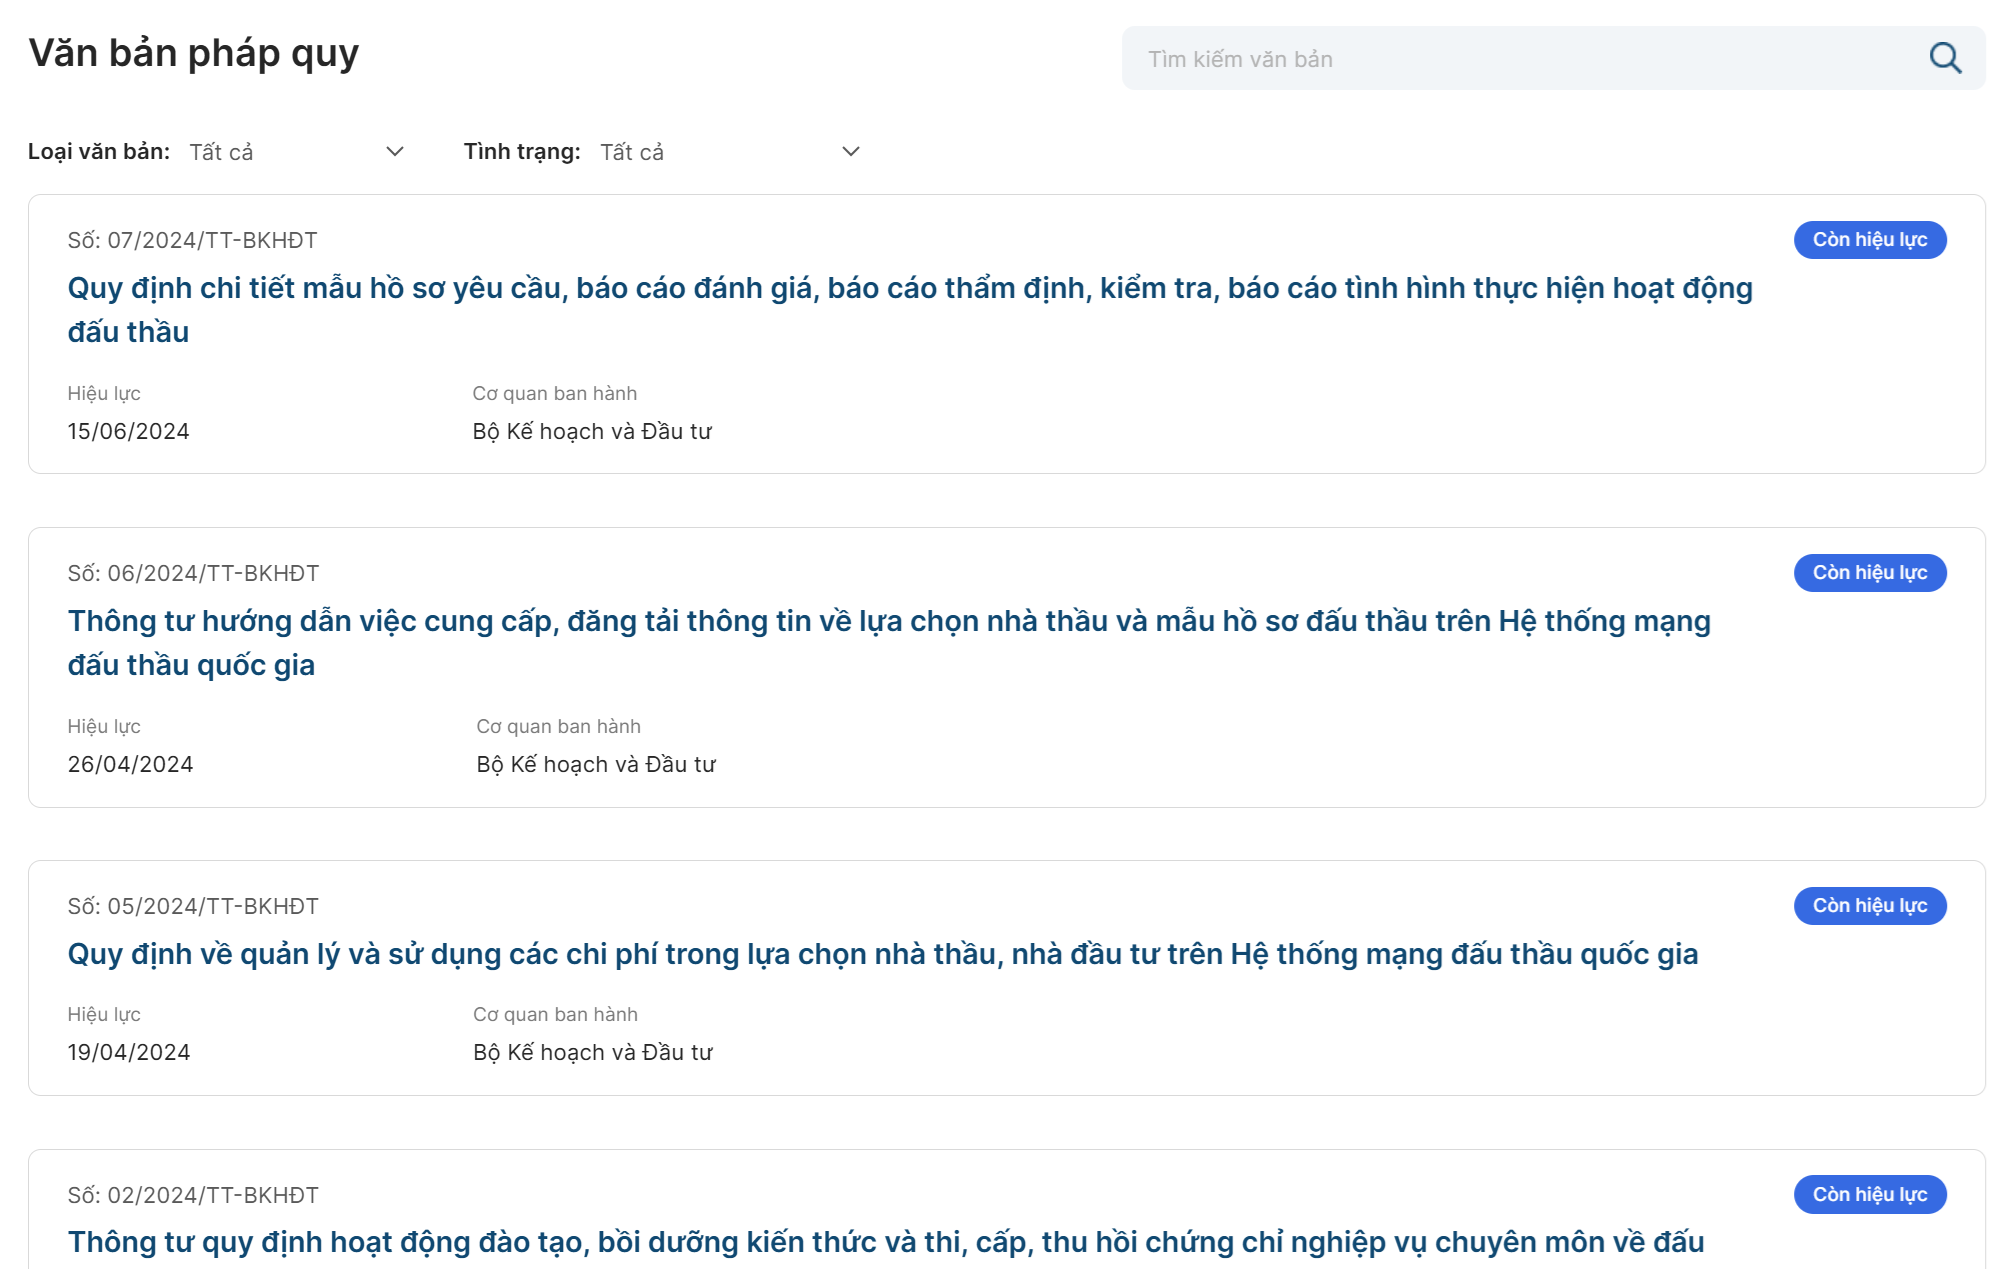Select document number Số: 07/2024/TT-BKHĐT
The height and width of the screenshot is (1269, 2002).
tap(192, 241)
